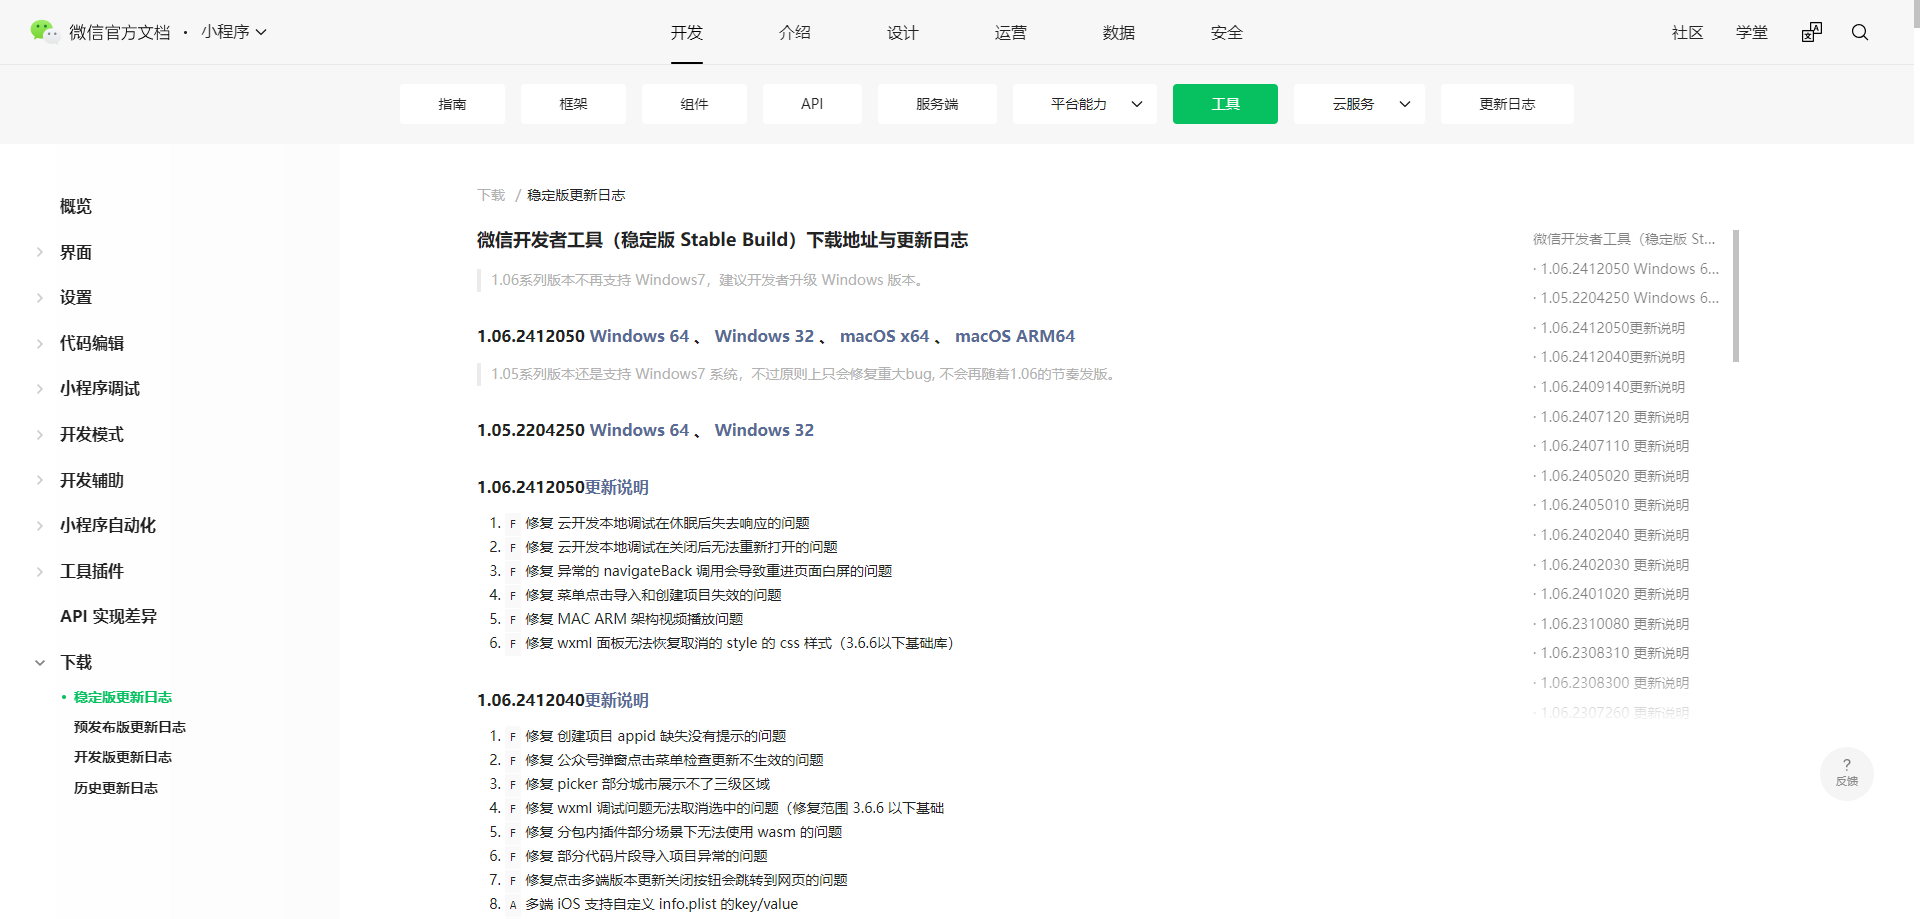Expand the 设置 sidebar section
This screenshot has height=919, width=1920.
40,297
